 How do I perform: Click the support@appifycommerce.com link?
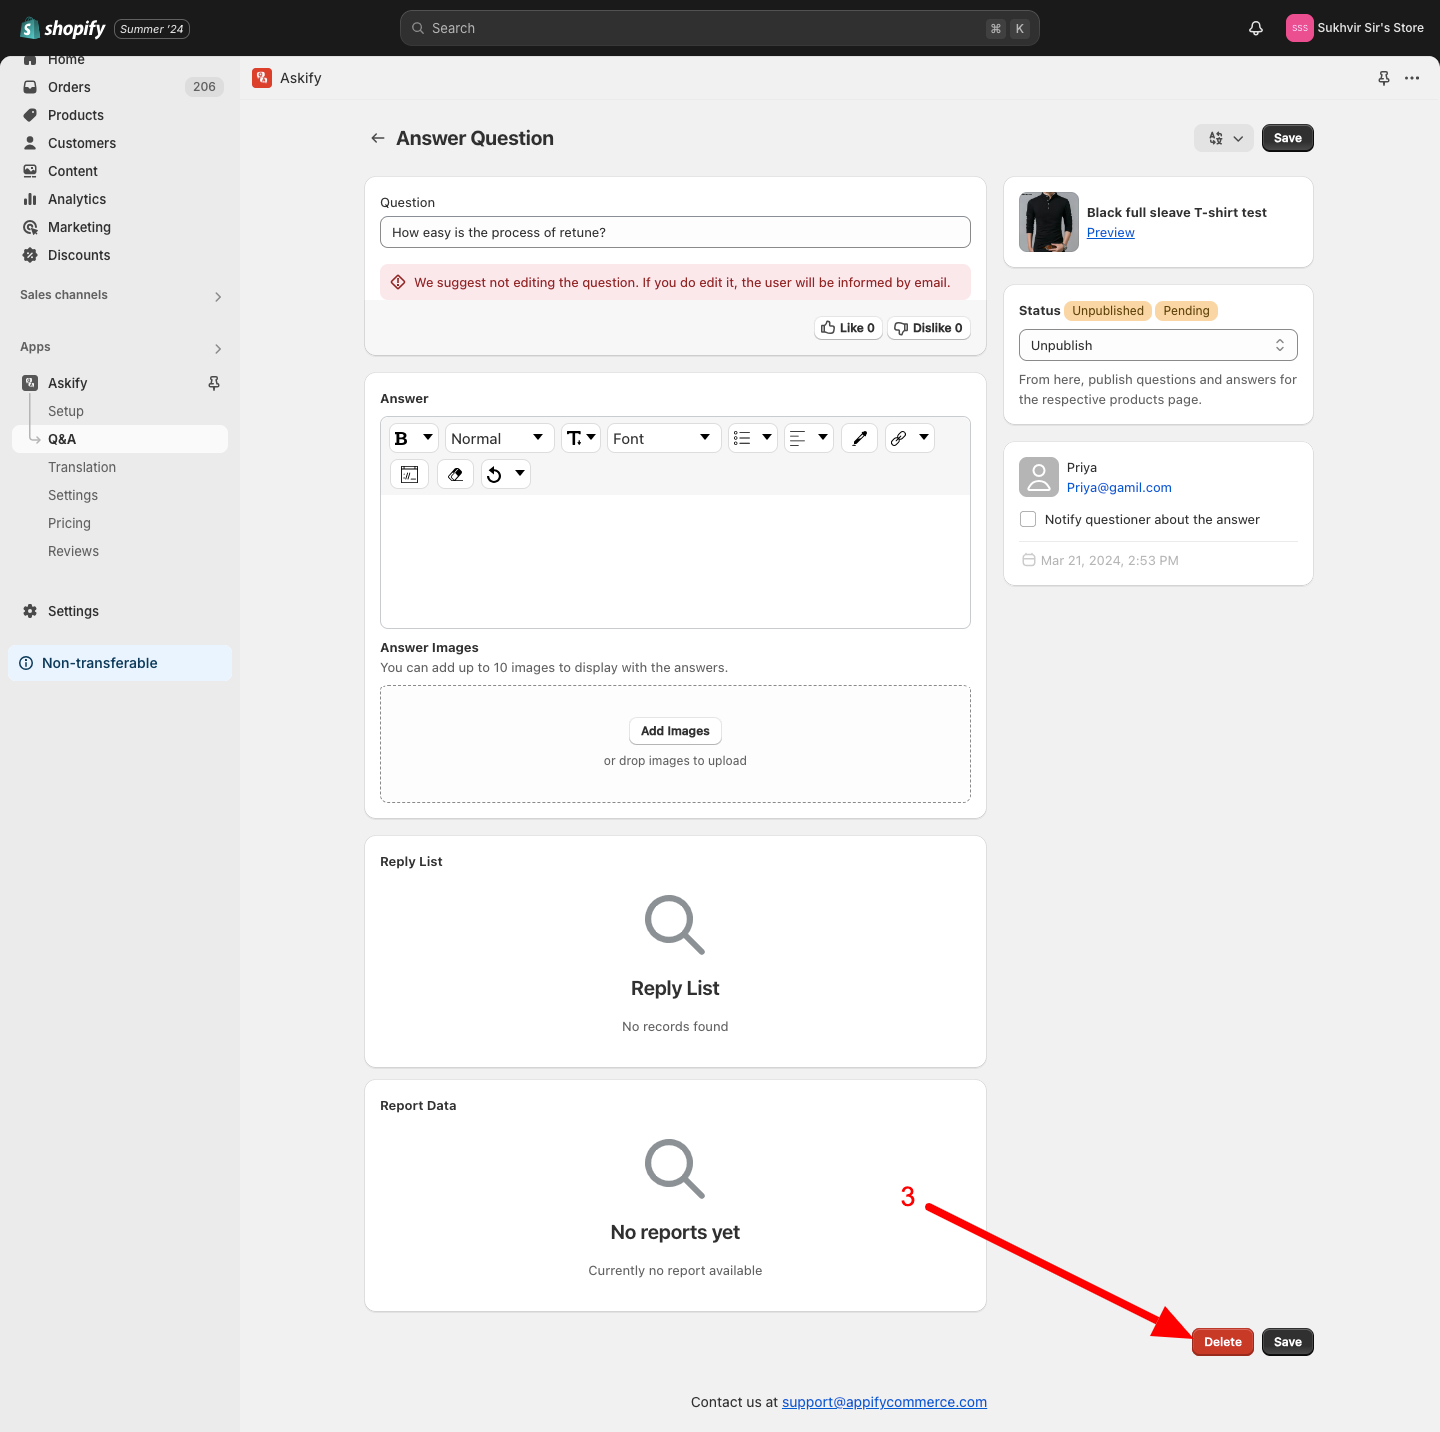click(884, 1402)
